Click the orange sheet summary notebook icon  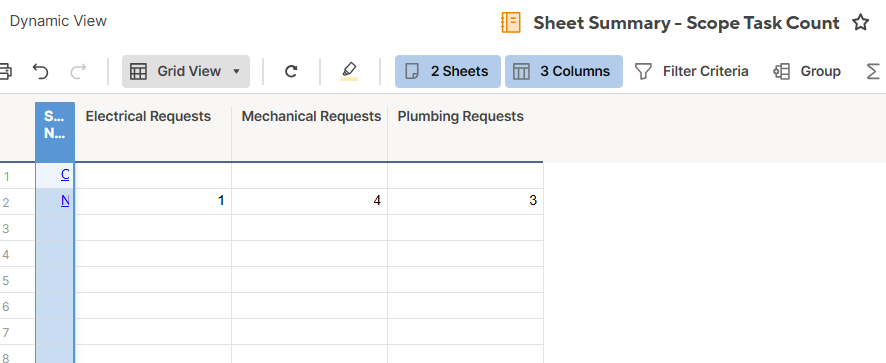511,23
